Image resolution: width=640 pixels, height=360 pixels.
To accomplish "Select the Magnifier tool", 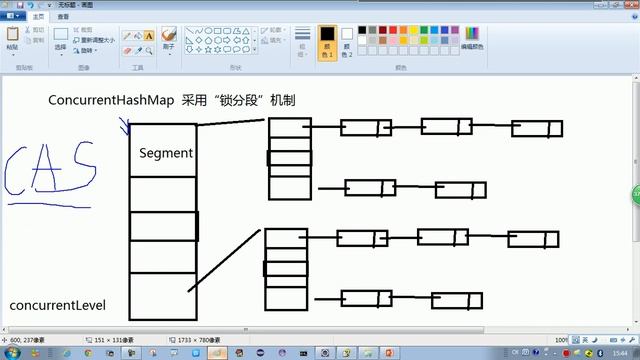I will coord(149,51).
